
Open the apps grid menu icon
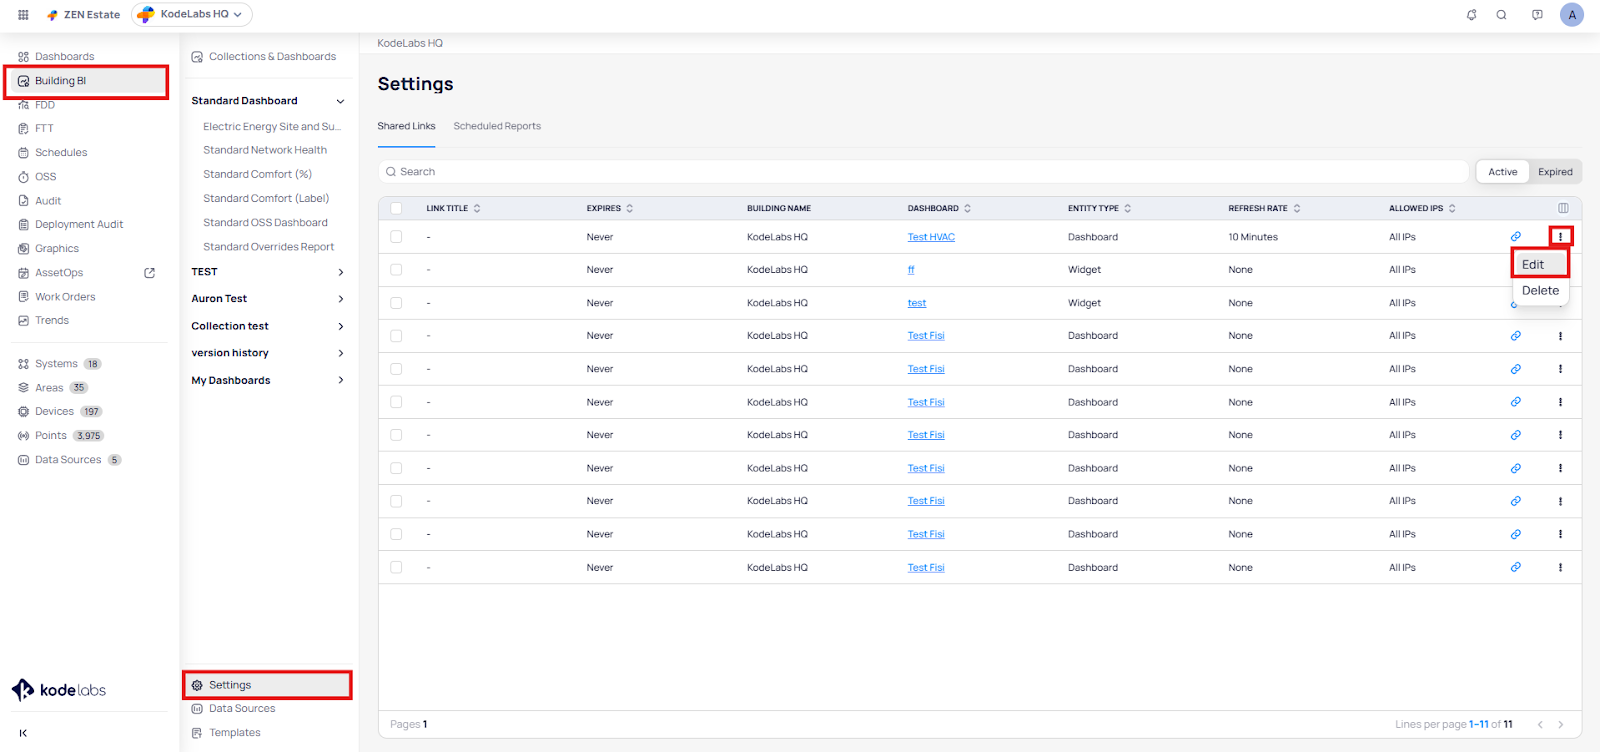coord(23,15)
